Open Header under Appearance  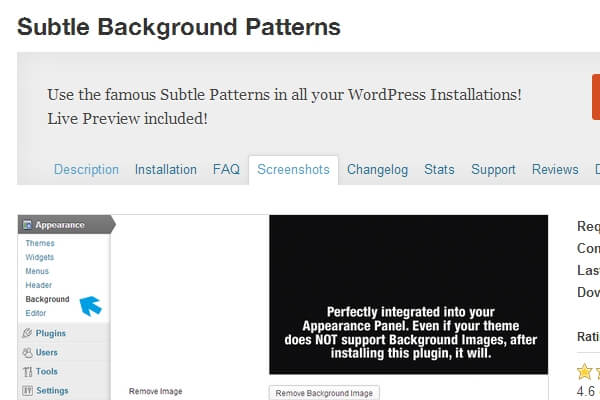click(38, 285)
